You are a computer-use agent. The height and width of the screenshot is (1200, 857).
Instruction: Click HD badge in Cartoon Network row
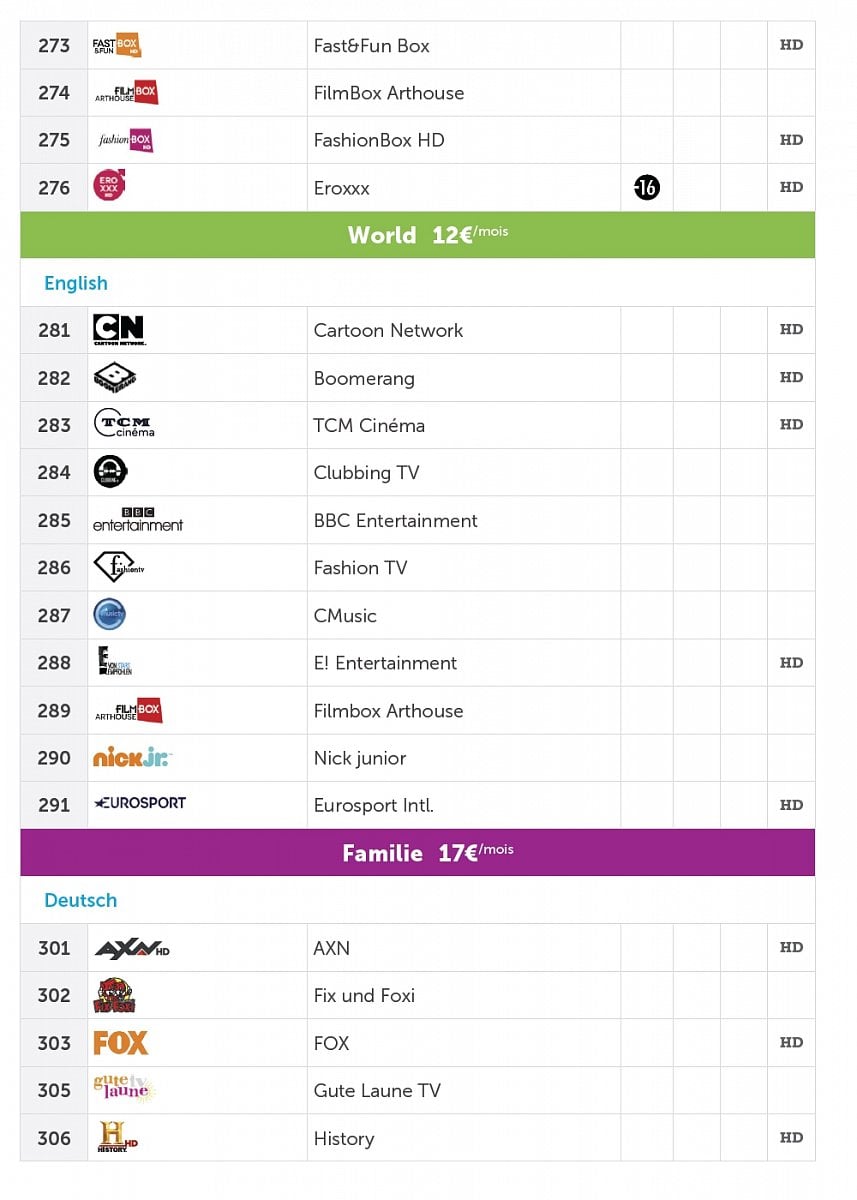[x=791, y=330]
